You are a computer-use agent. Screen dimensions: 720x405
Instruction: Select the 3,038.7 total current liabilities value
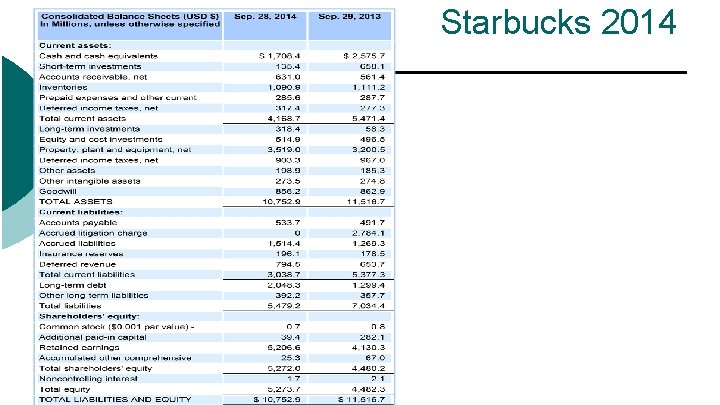pos(284,275)
